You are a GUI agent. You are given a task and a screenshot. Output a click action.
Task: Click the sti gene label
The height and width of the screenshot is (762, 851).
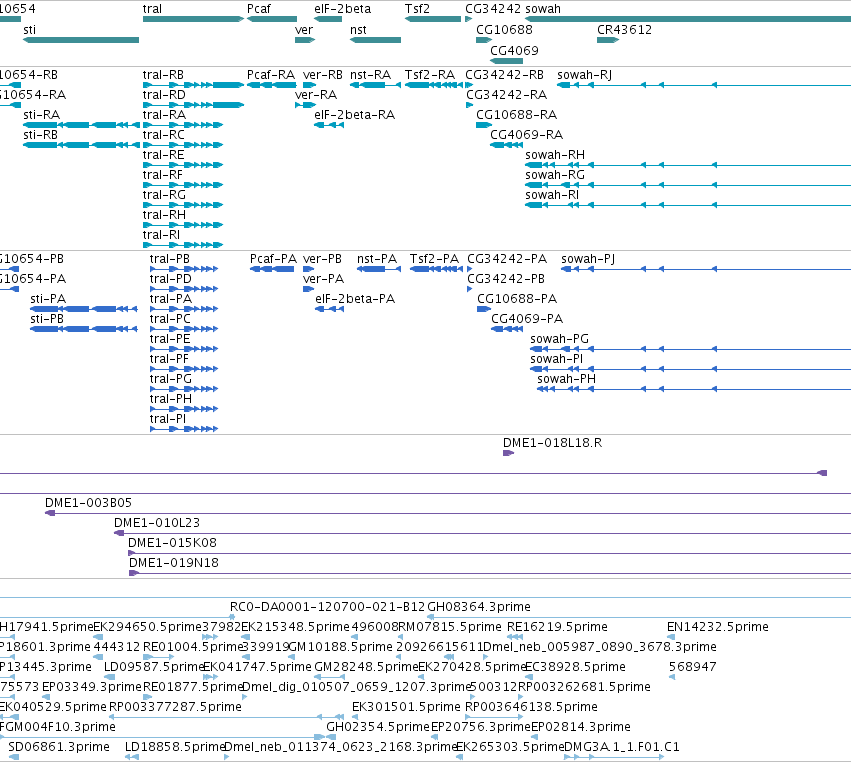coord(29,29)
